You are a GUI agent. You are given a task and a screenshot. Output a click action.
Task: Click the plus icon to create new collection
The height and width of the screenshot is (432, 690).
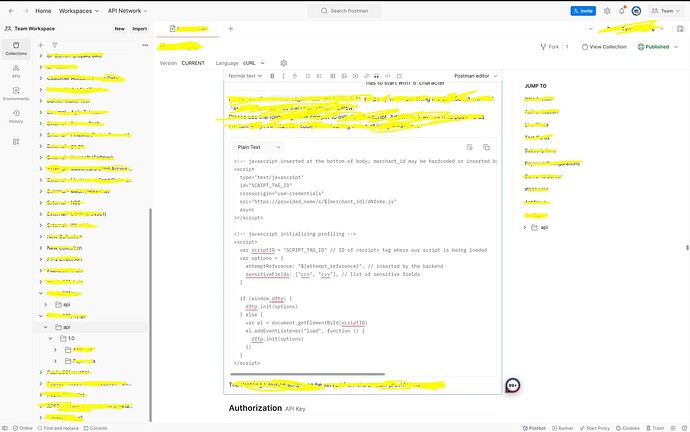tap(40, 45)
